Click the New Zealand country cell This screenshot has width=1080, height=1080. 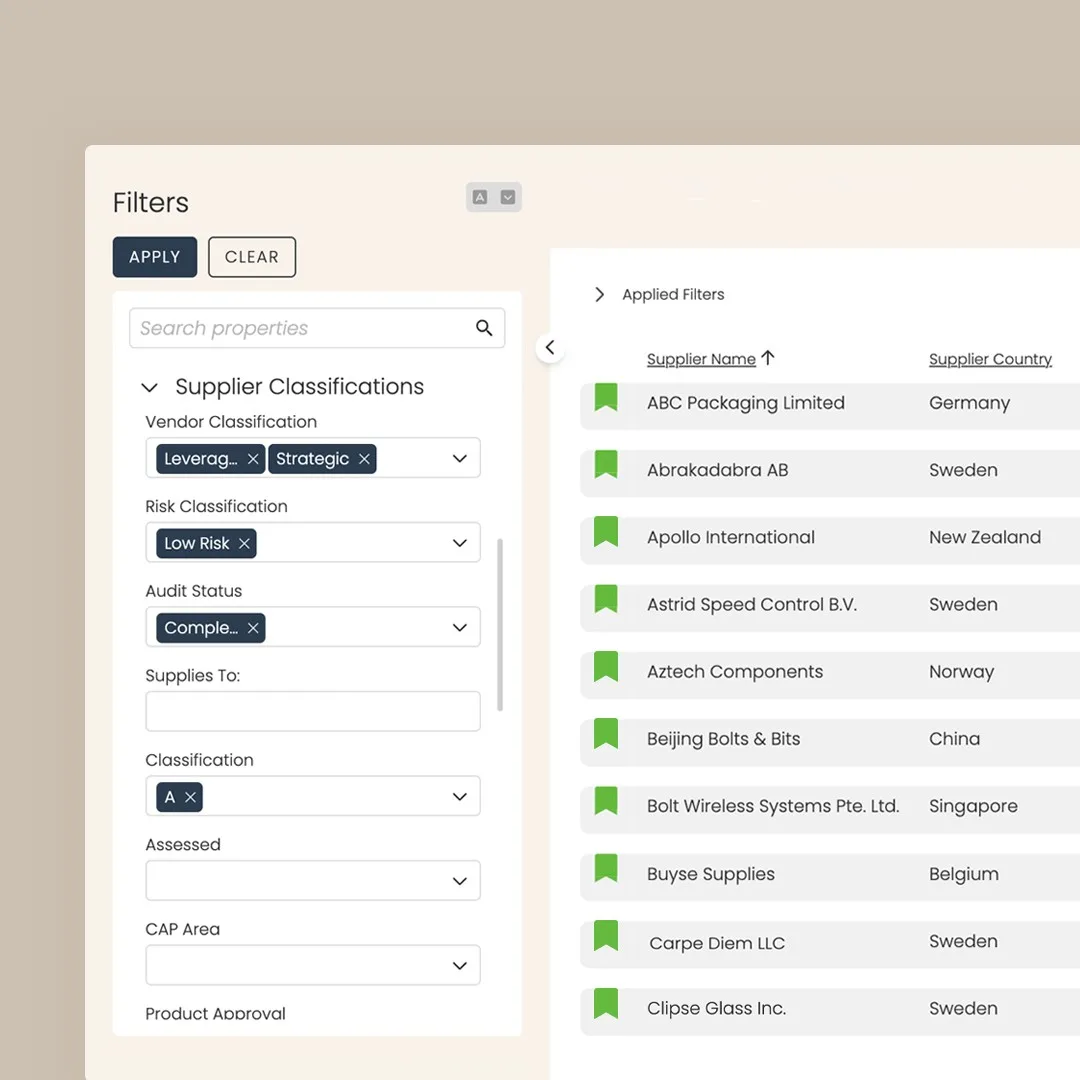[985, 537]
